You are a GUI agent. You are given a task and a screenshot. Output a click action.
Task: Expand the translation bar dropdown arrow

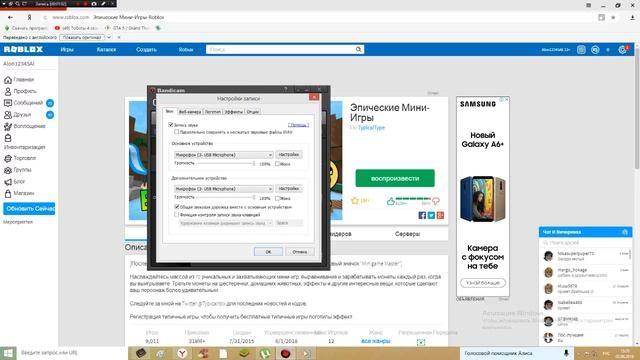(x=109, y=37)
